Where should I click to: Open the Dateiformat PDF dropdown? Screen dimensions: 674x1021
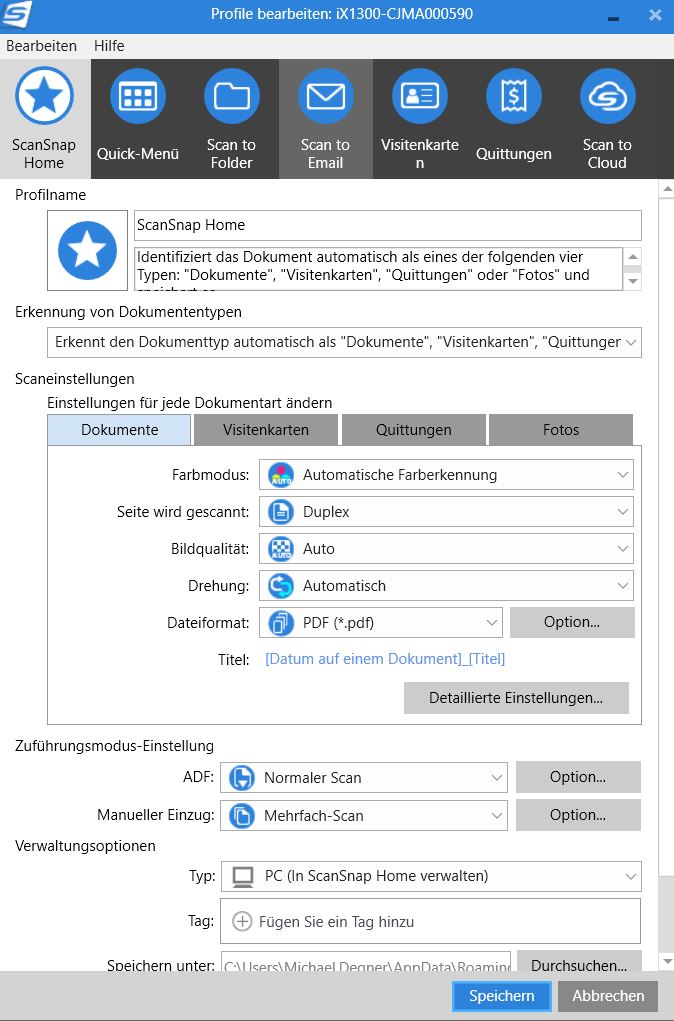[x=380, y=623]
